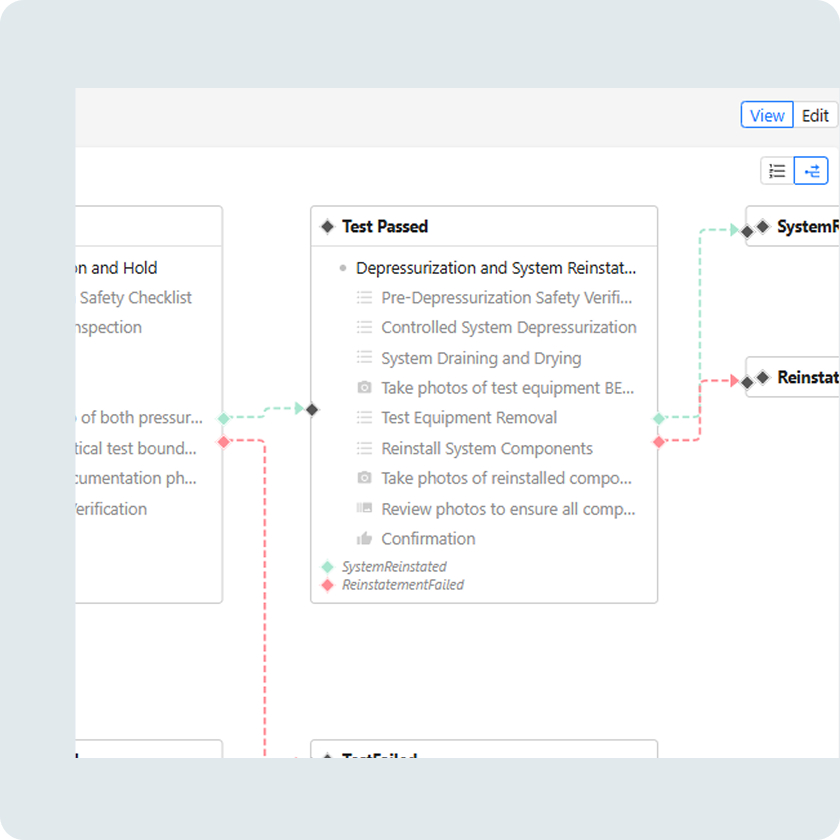840x840 pixels.
Task: Open the Safety Checklist item in left node
Action: click(136, 298)
